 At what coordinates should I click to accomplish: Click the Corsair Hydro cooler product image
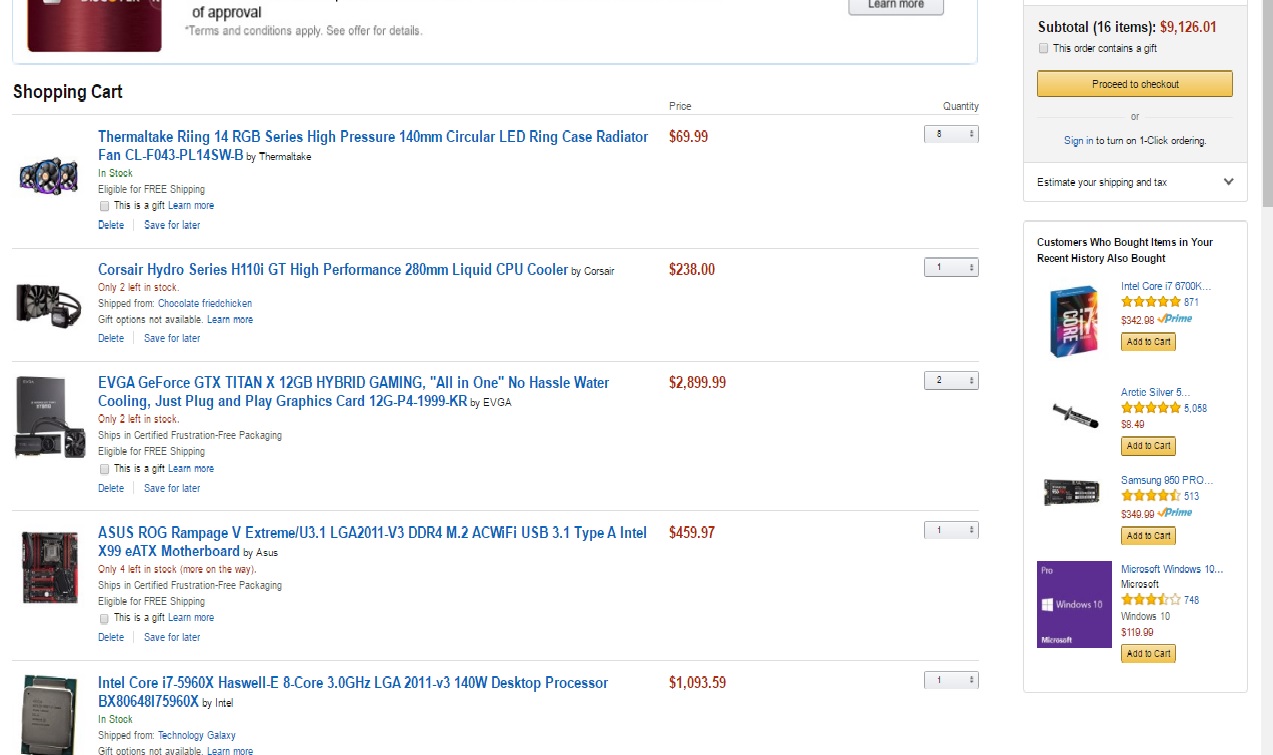click(48, 303)
